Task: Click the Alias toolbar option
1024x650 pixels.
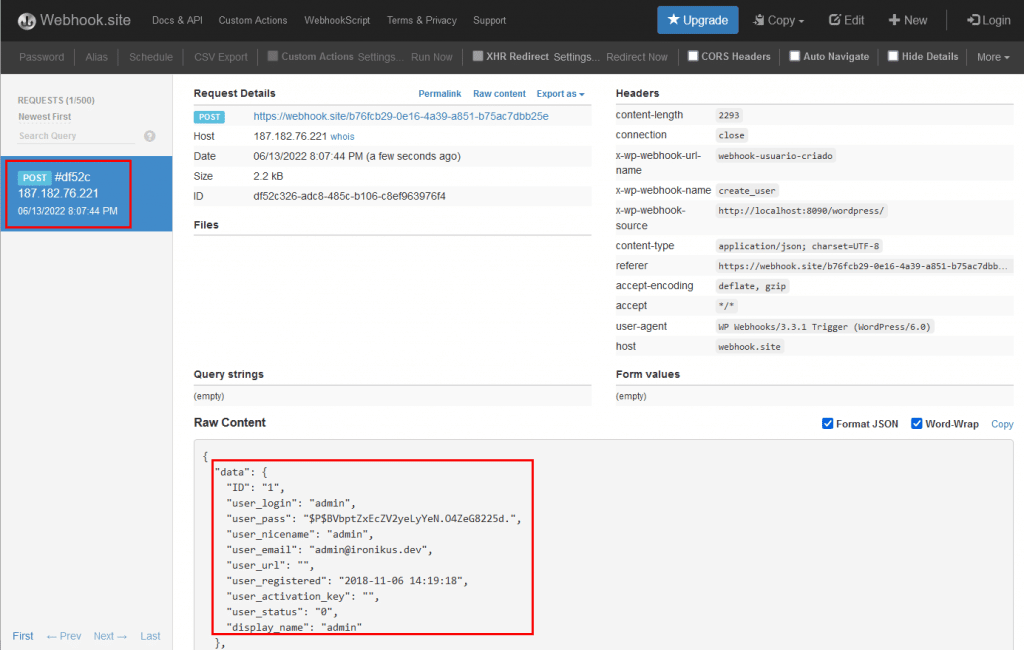Action: [96, 57]
